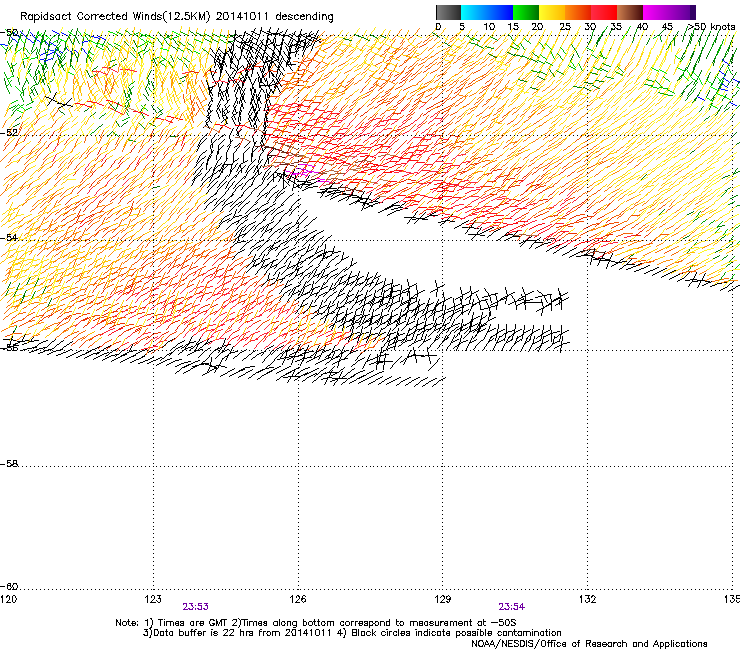
Task: Click the purple 23:53 time label
Action: (195, 607)
